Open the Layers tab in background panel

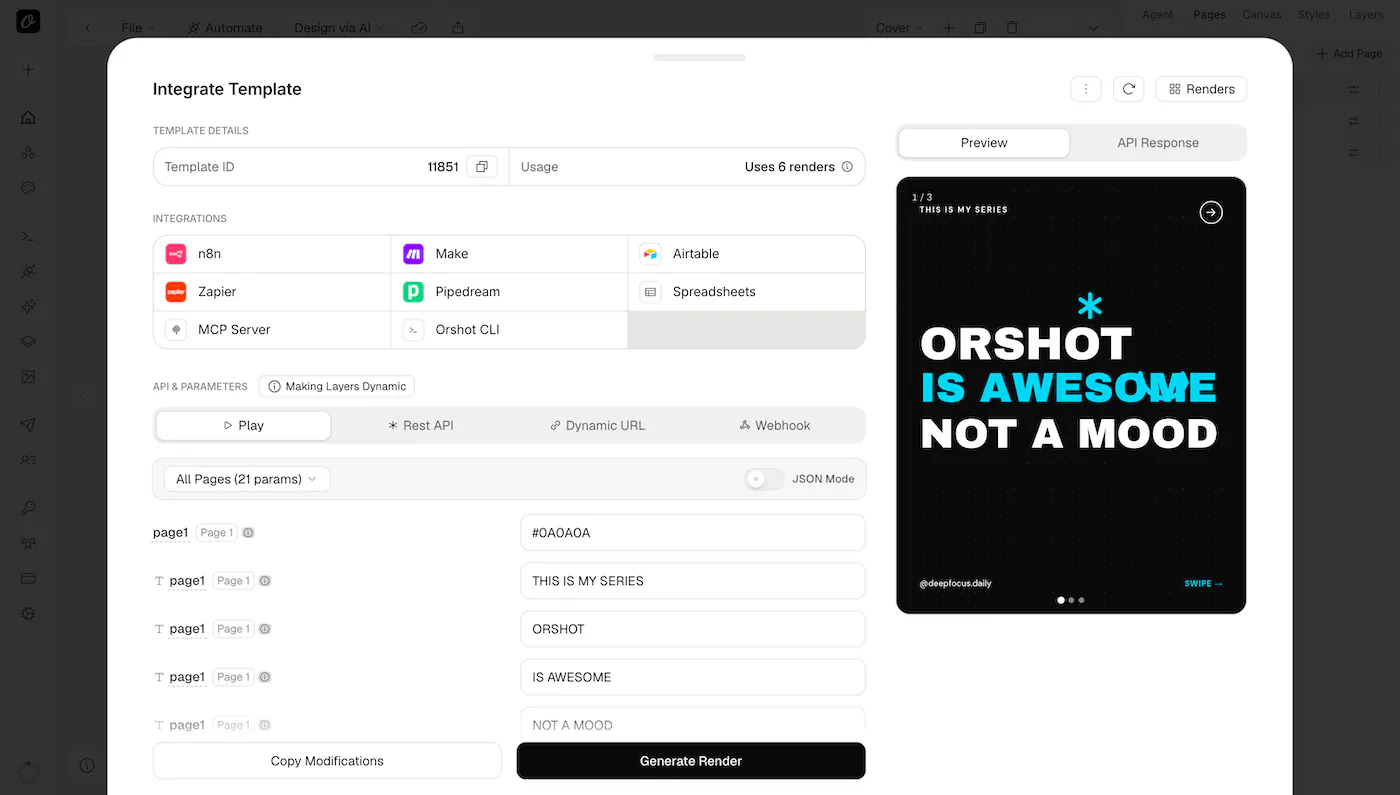[x=1366, y=15]
